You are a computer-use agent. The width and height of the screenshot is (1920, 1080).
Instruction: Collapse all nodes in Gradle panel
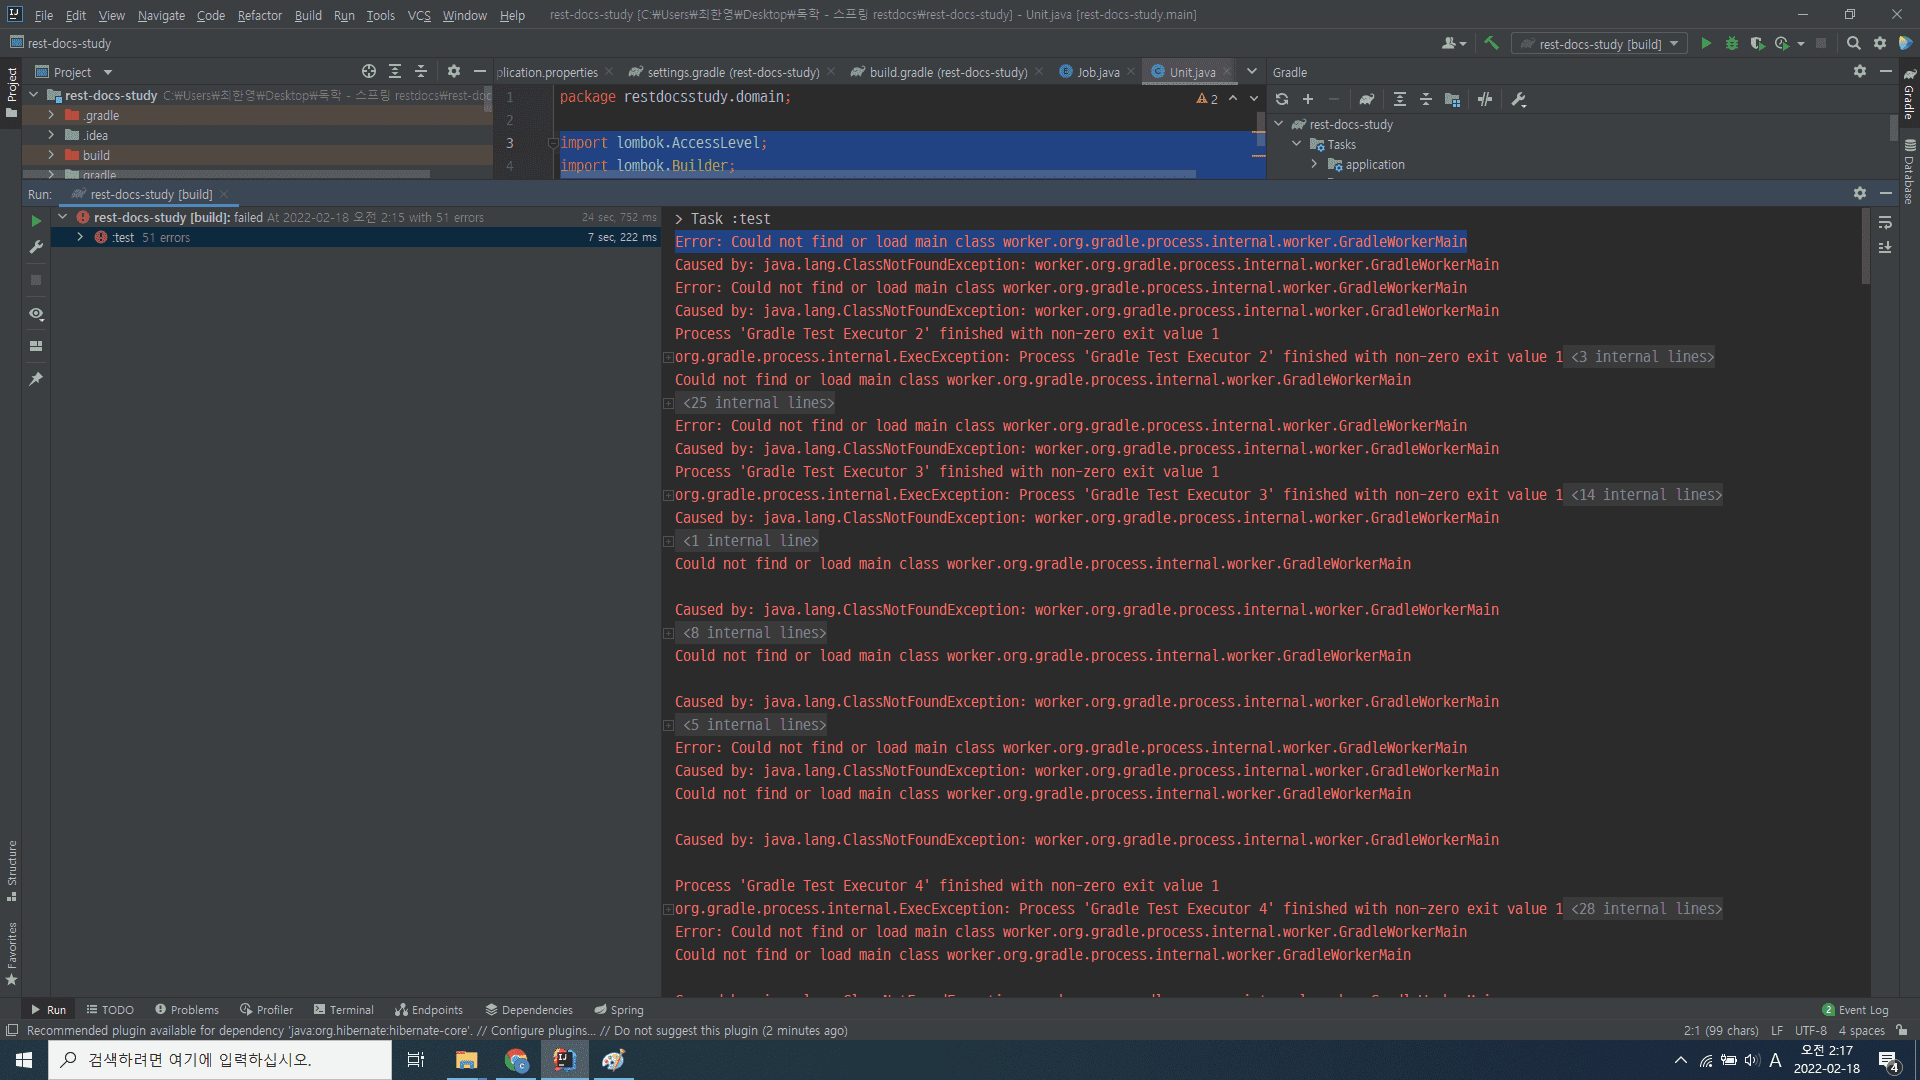[x=1426, y=99]
